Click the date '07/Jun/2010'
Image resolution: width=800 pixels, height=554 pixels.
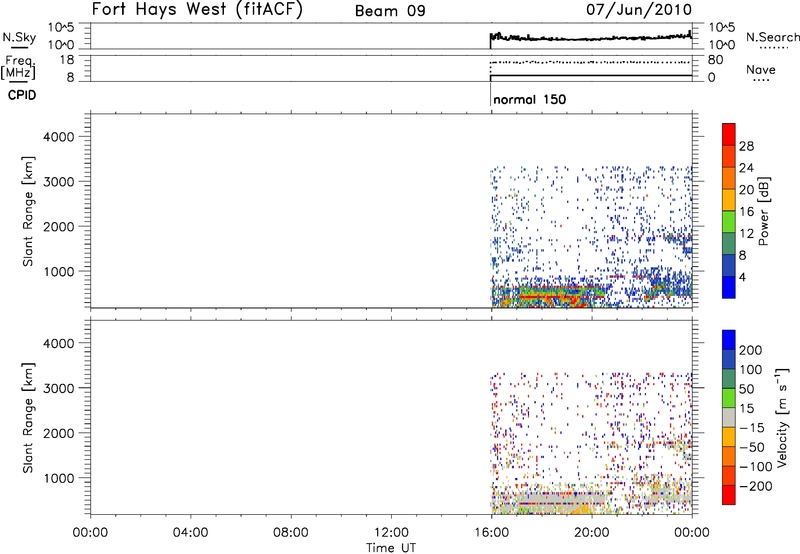click(639, 9)
